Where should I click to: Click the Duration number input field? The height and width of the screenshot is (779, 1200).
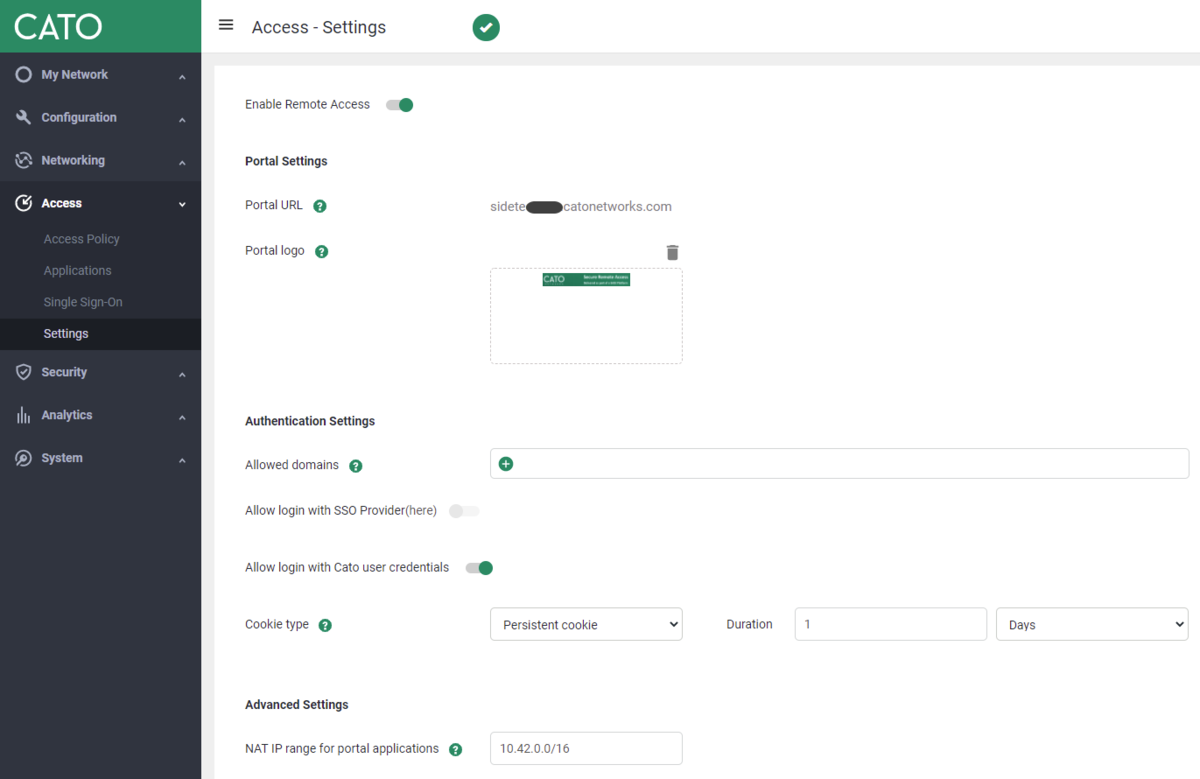890,624
